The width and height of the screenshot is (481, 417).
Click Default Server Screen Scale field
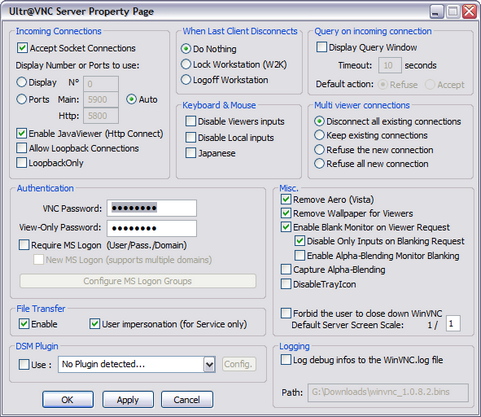coord(453,323)
